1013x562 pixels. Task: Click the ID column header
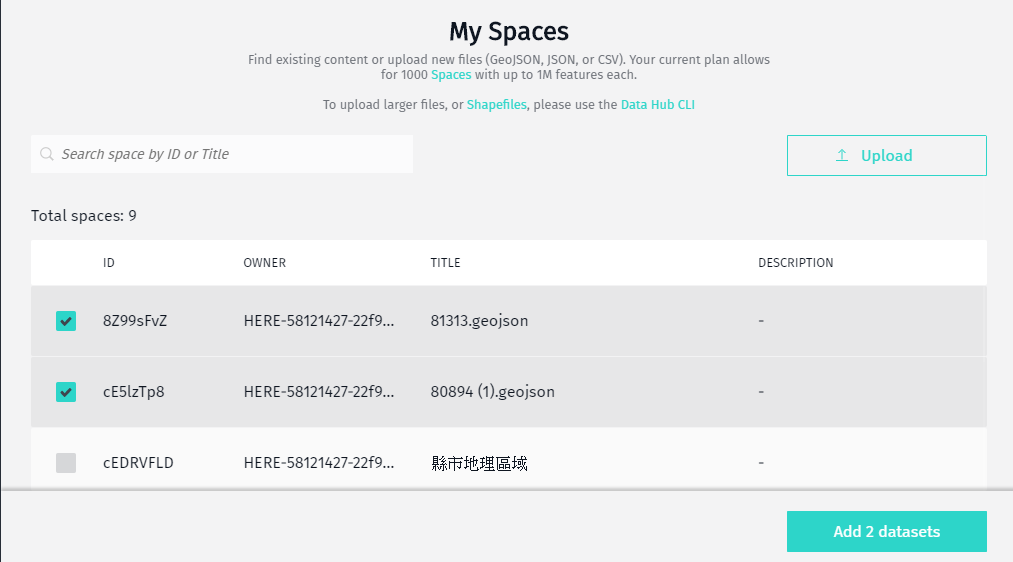pos(109,263)
